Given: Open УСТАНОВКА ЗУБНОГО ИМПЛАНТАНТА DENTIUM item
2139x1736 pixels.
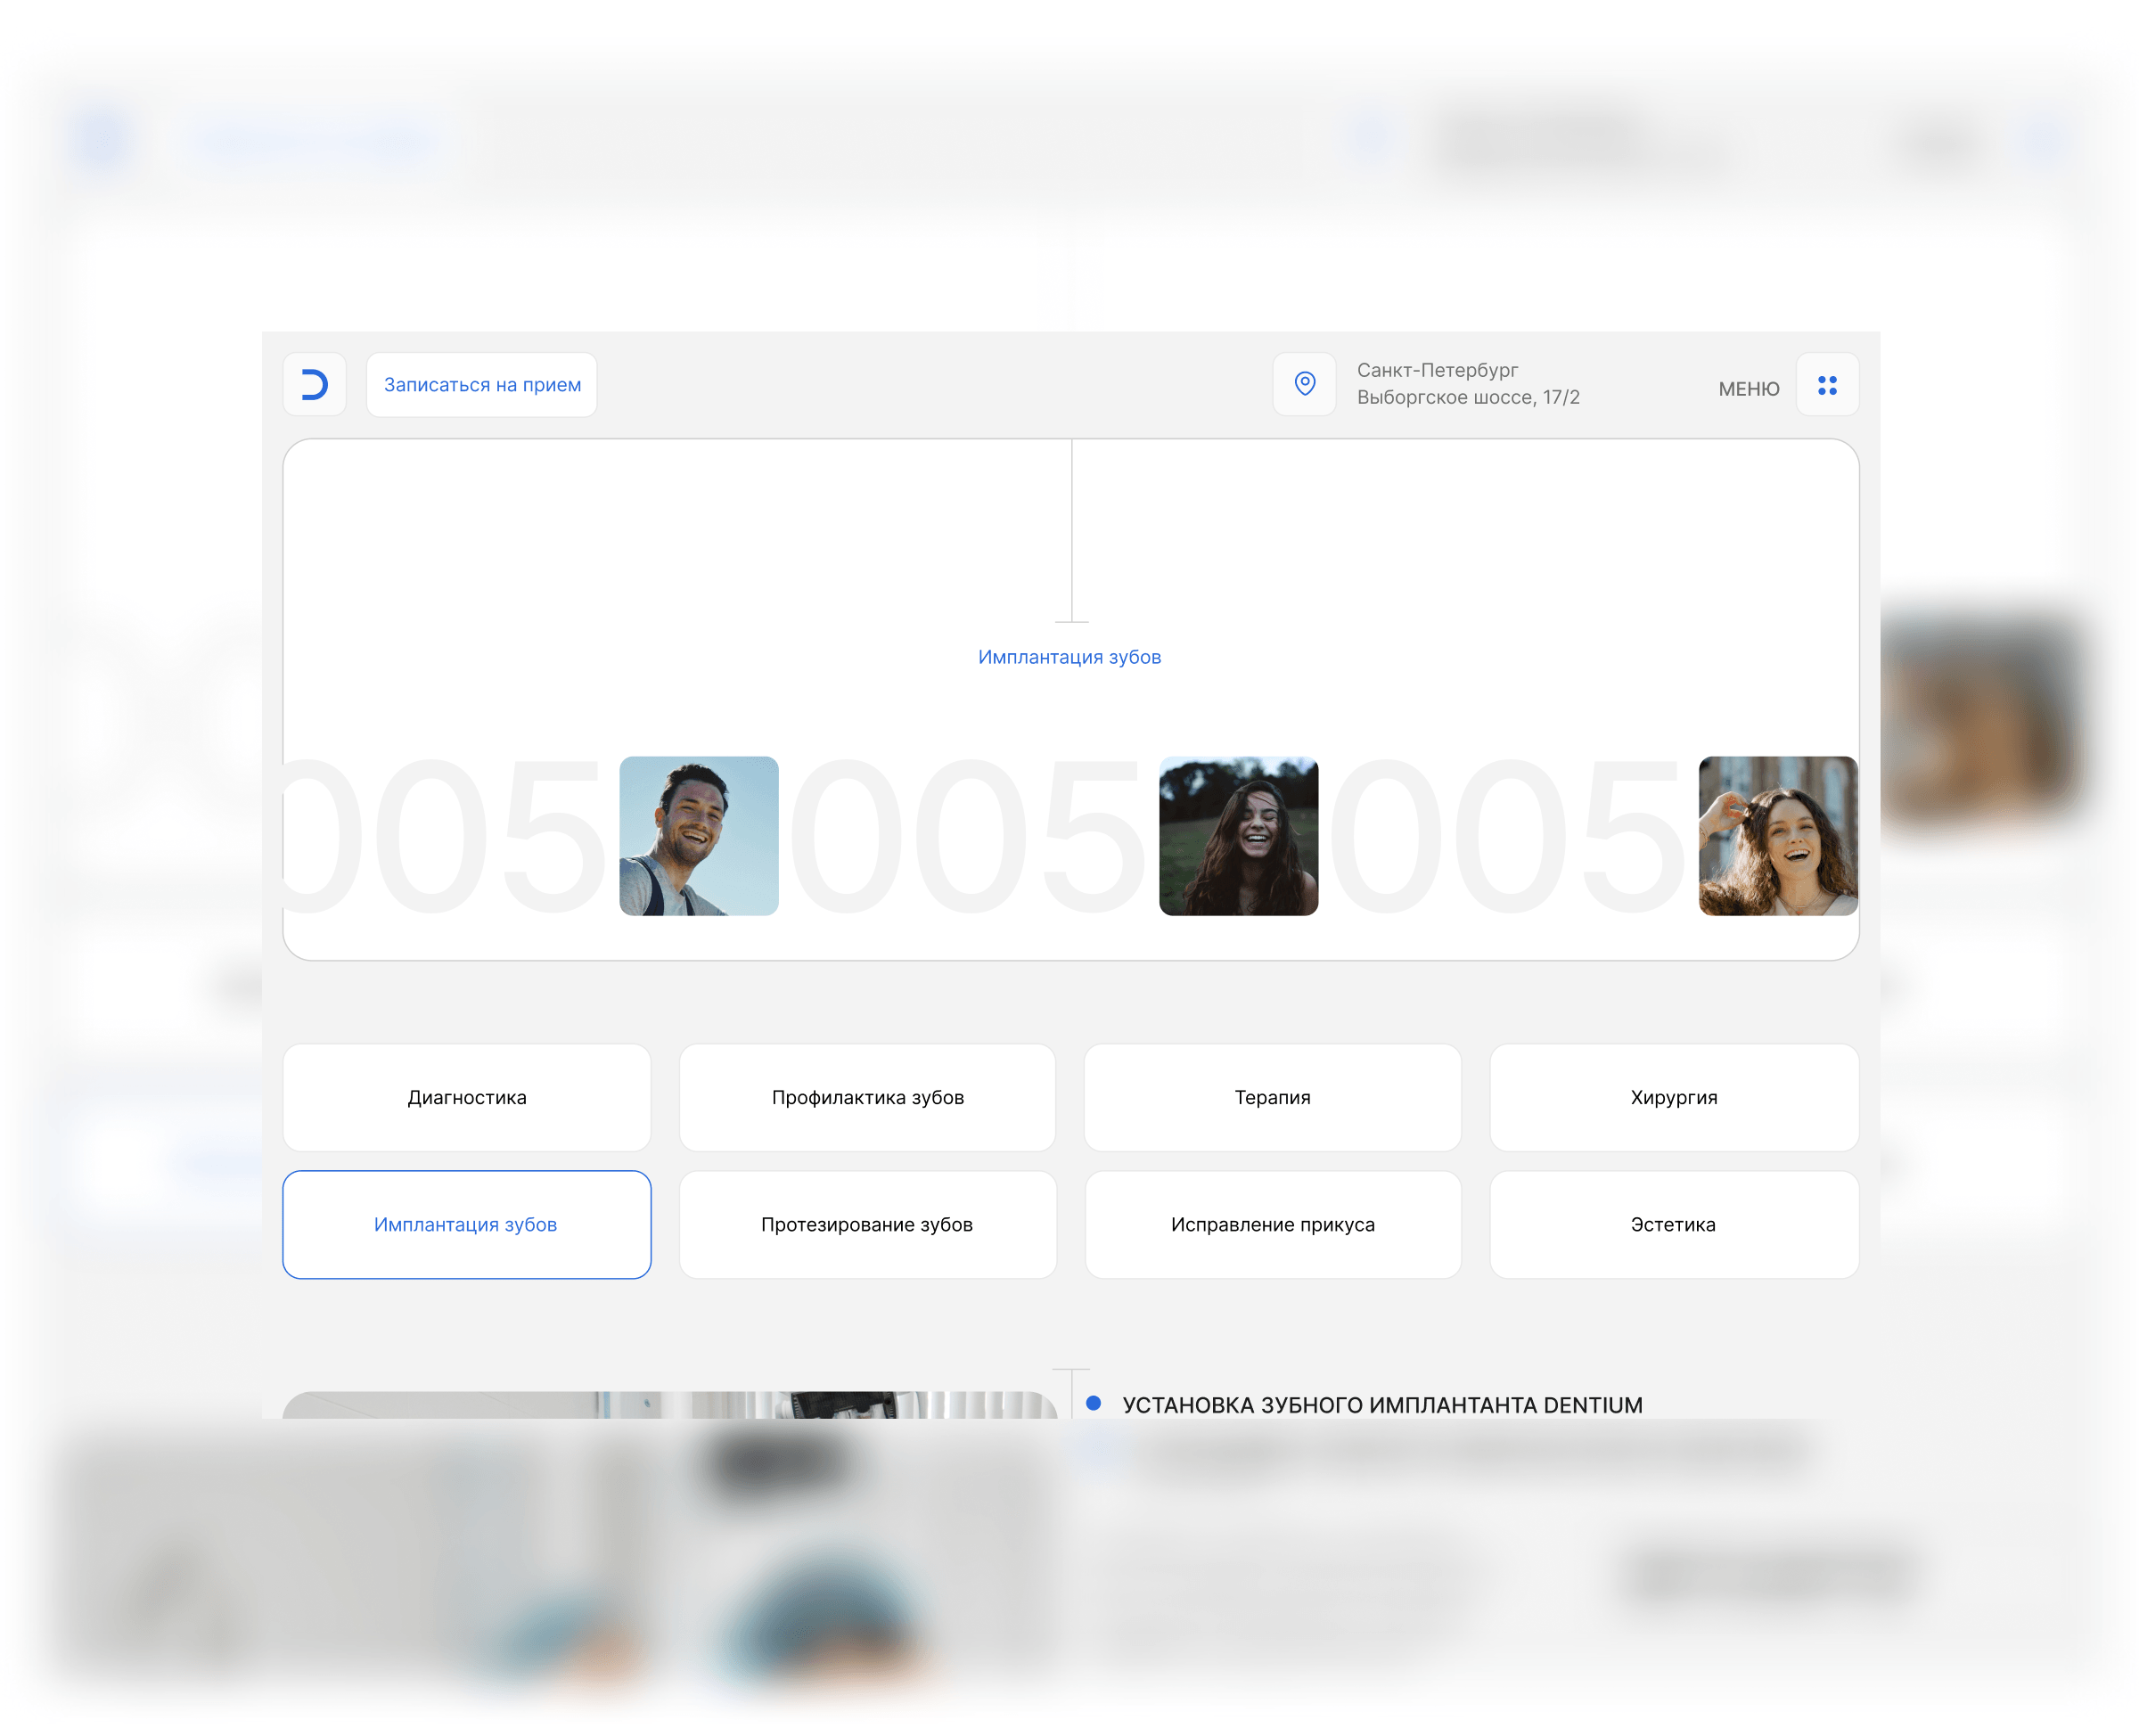Looking at the screenshot, I should pyautogui.click(x=1381, y=1405).
